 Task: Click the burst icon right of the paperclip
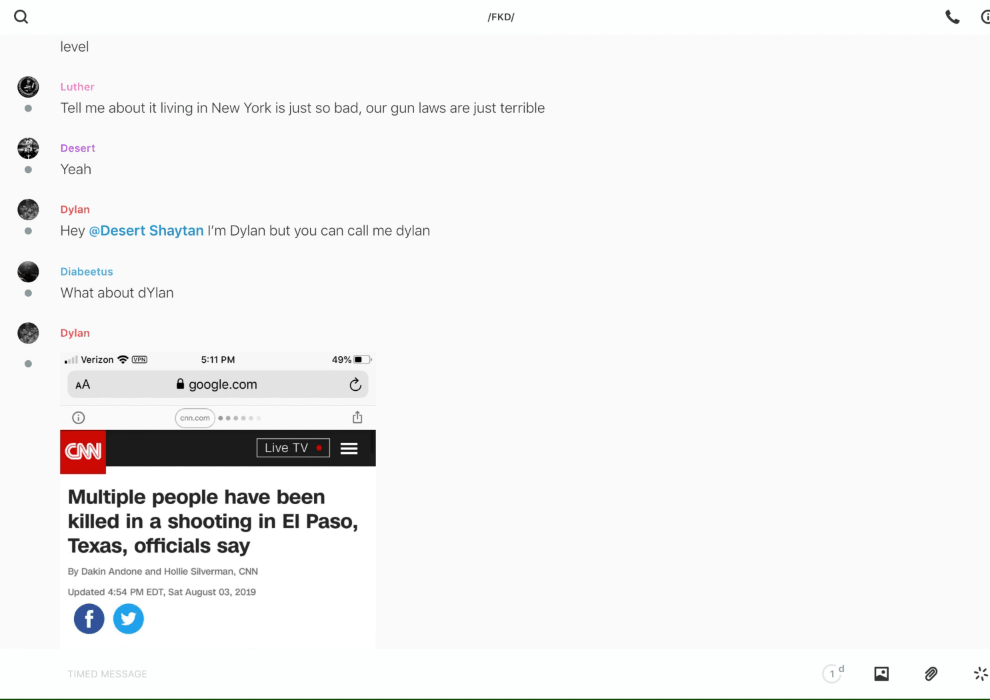[980, 674]
